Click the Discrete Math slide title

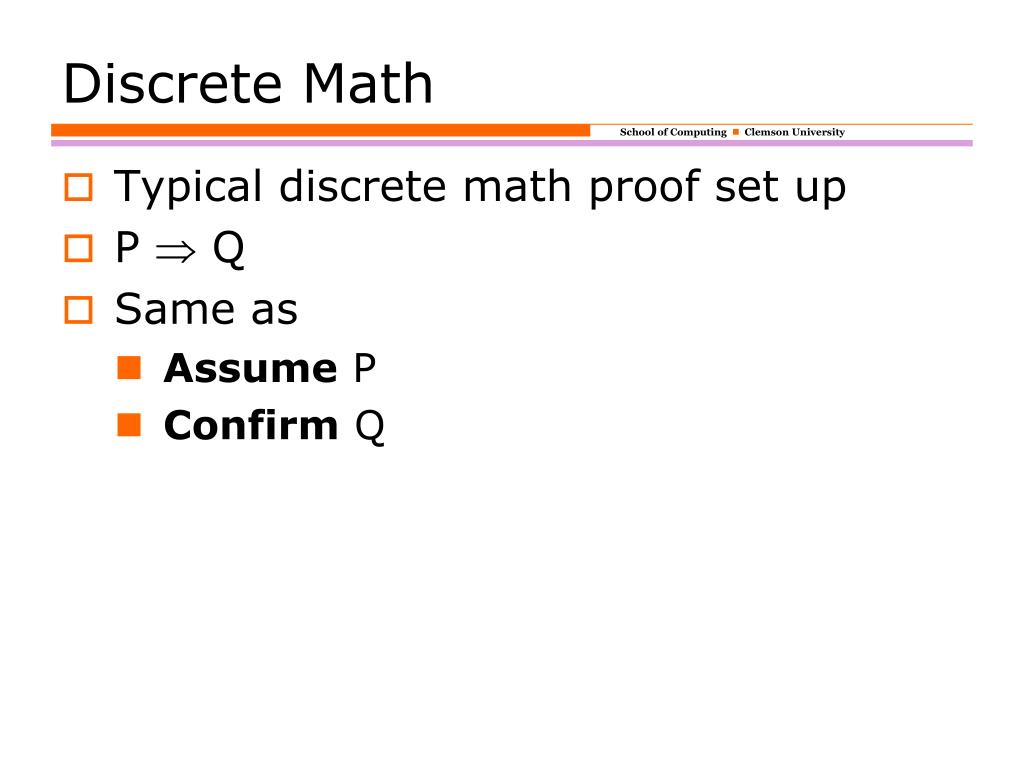point(248,84)
